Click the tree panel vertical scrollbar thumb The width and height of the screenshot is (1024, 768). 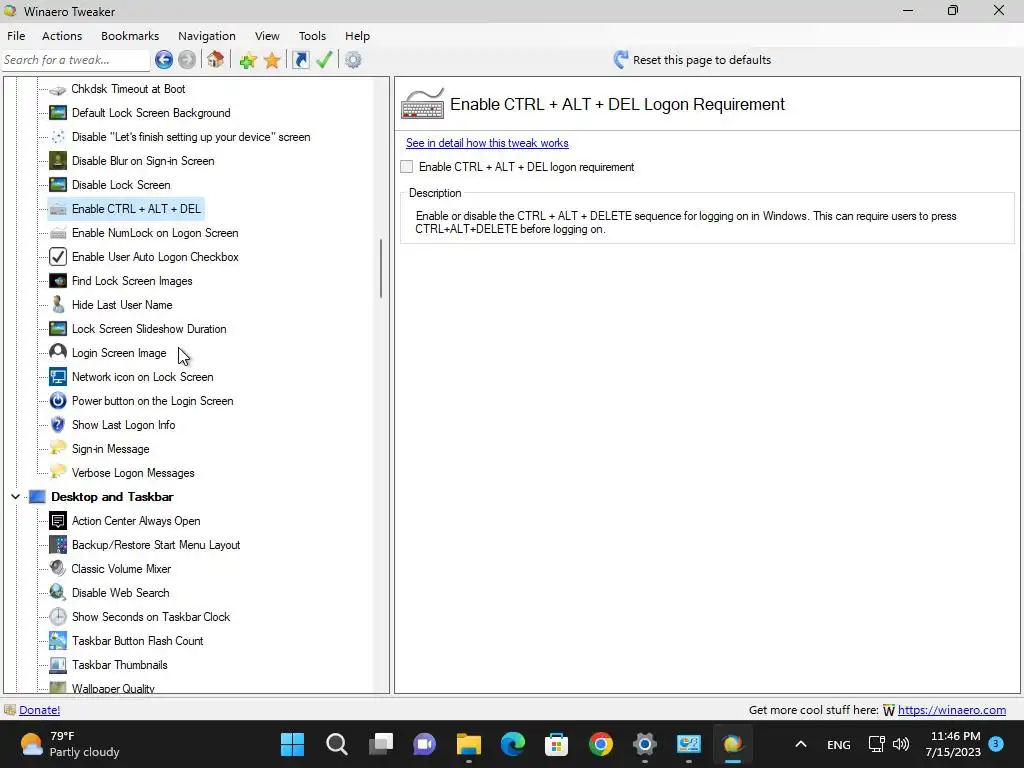pos(381,269)
